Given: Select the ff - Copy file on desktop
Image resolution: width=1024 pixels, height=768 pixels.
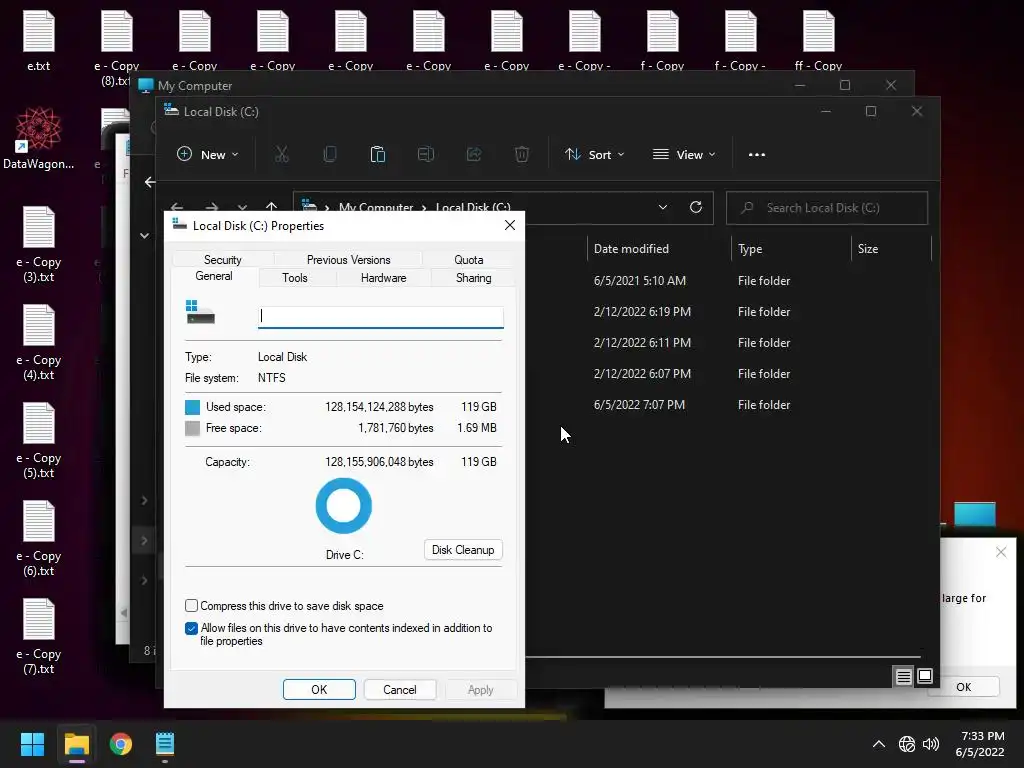Looking at the screenshot, I should coord(818,41).
